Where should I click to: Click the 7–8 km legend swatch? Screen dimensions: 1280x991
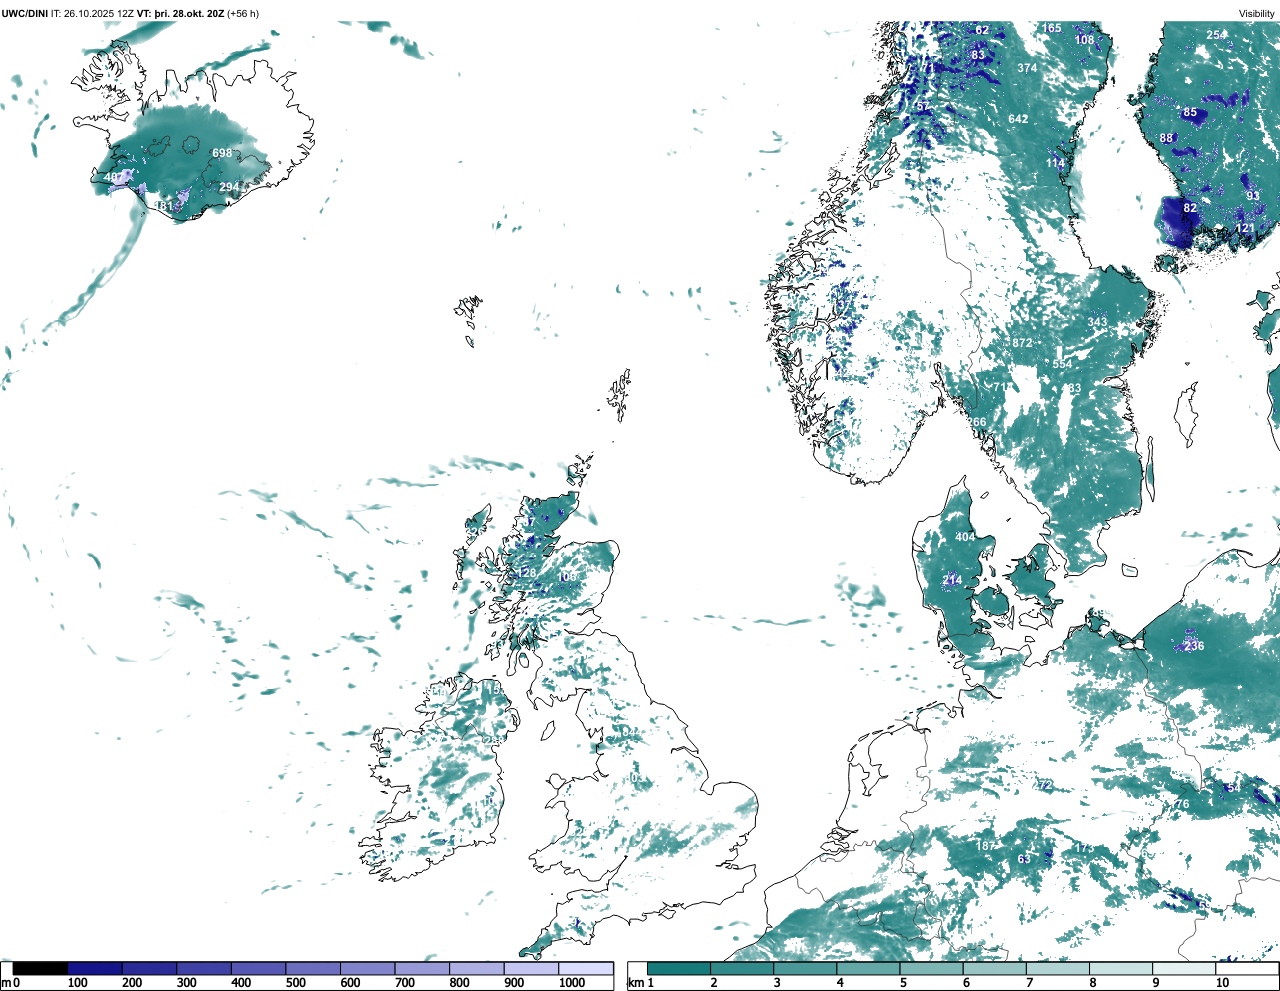pyautogui.click(x=1057, y=968)
